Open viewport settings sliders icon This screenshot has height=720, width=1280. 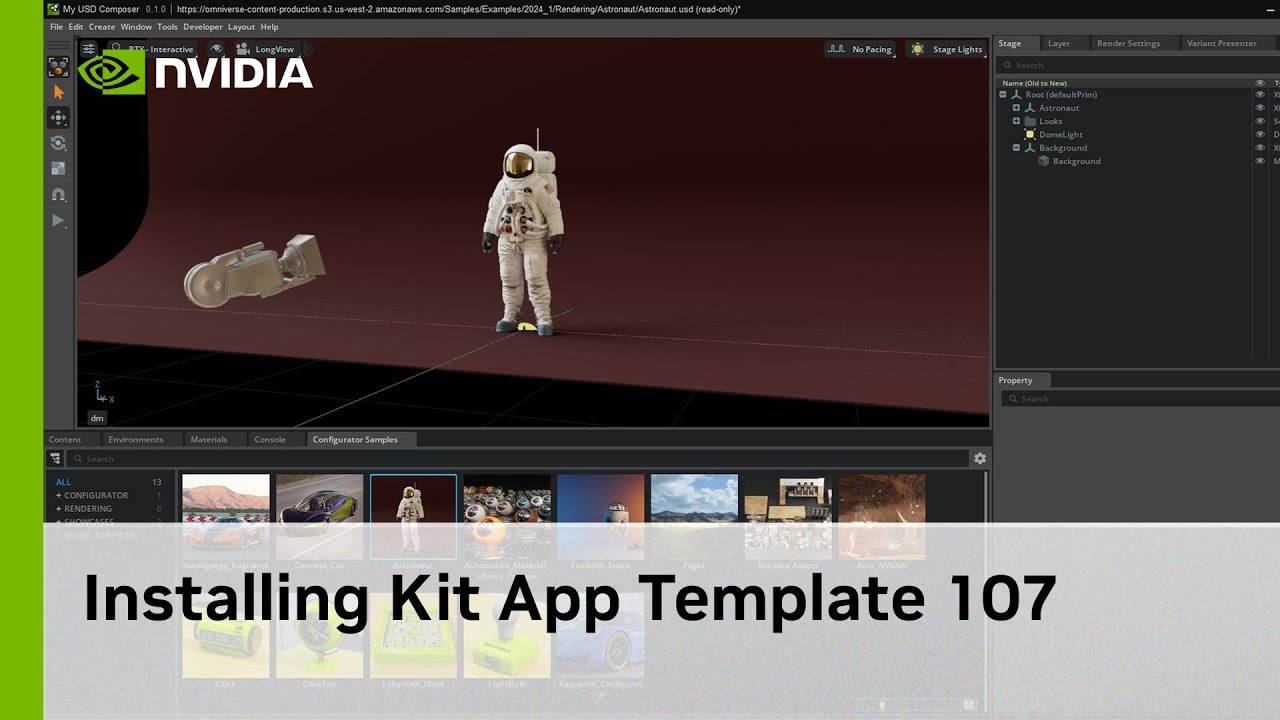coord(89,49)
